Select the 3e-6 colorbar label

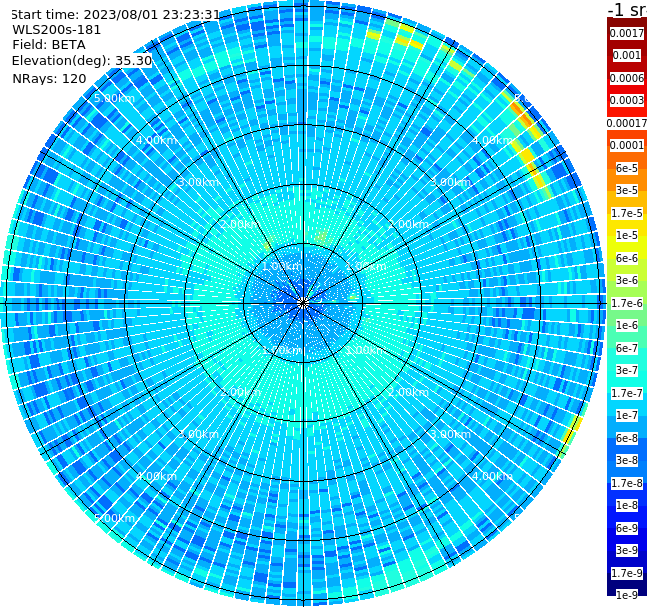pos(627,280)
